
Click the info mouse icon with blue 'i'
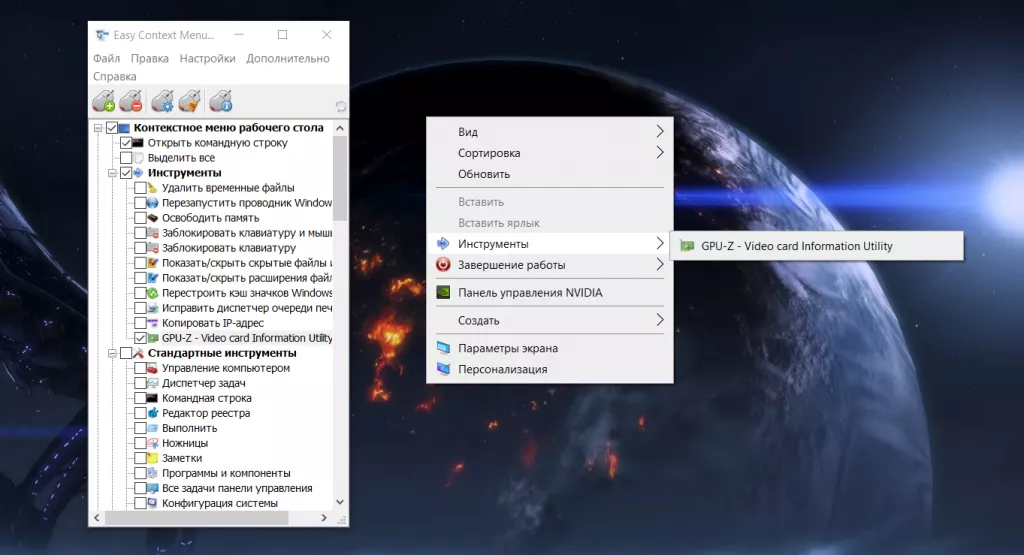click(221, 101)
